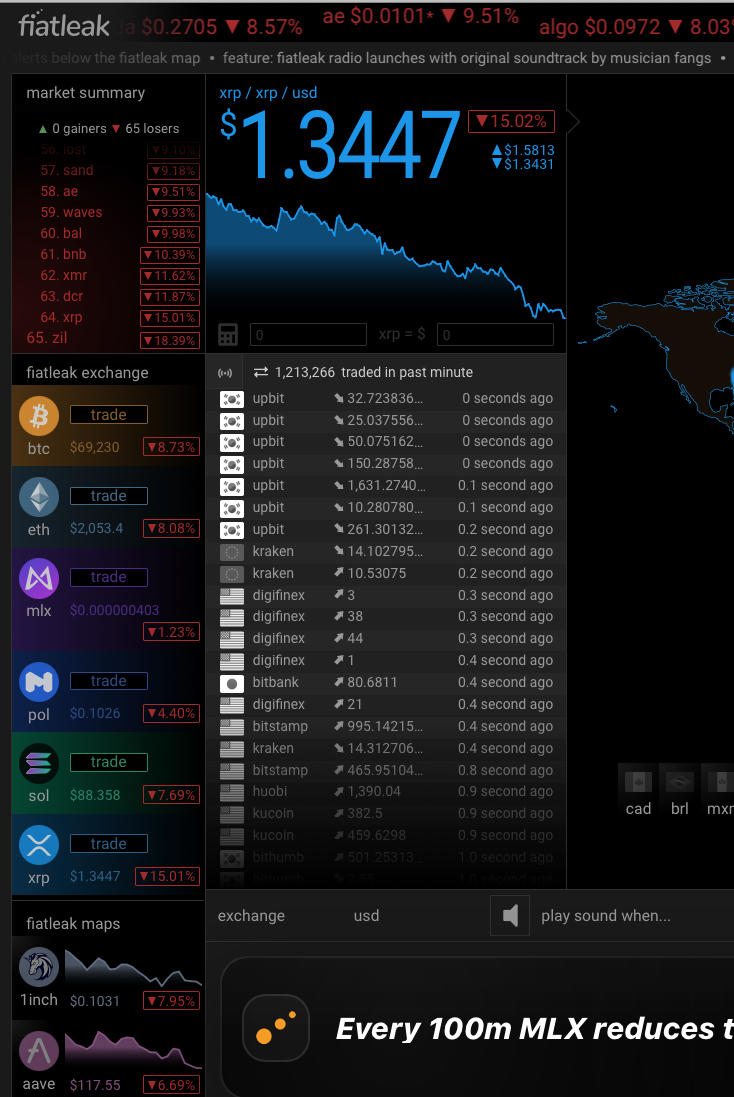Click the Every 100m MLX banner
The width and height of the screenshot is (734, 1097).
click(x=477, y=1027)
